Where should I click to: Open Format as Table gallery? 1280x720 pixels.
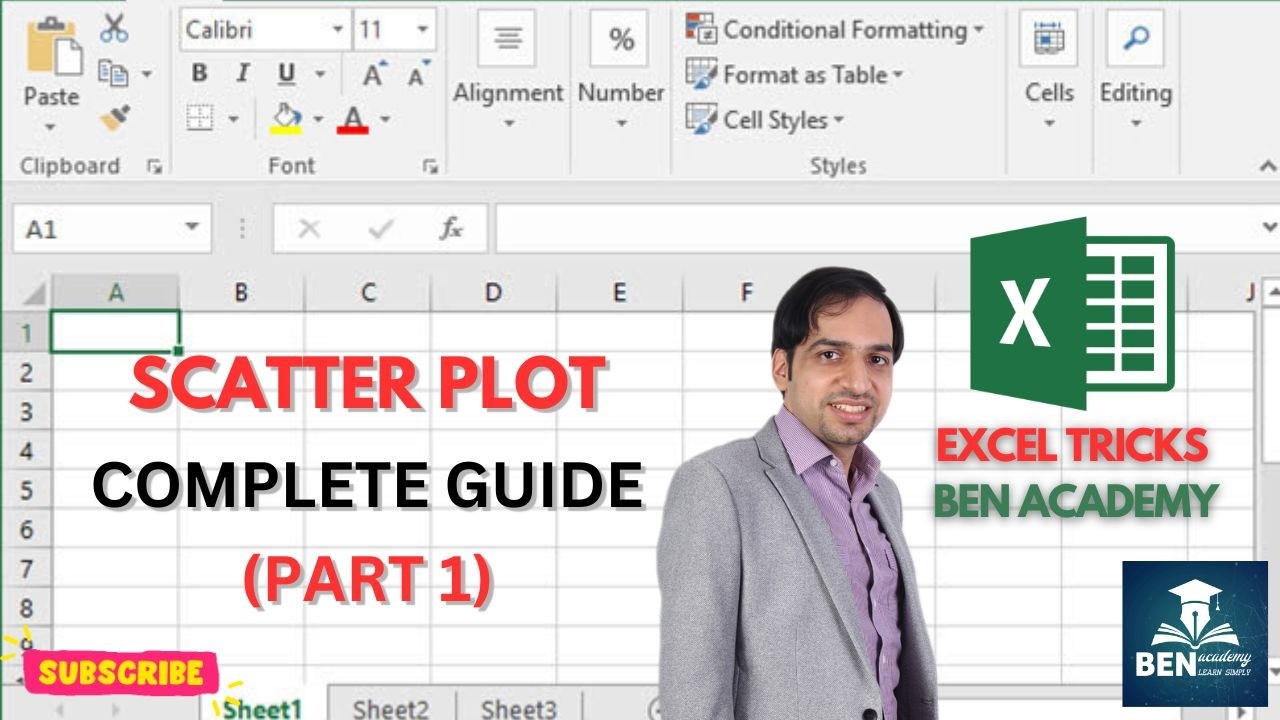pos(794,75)
